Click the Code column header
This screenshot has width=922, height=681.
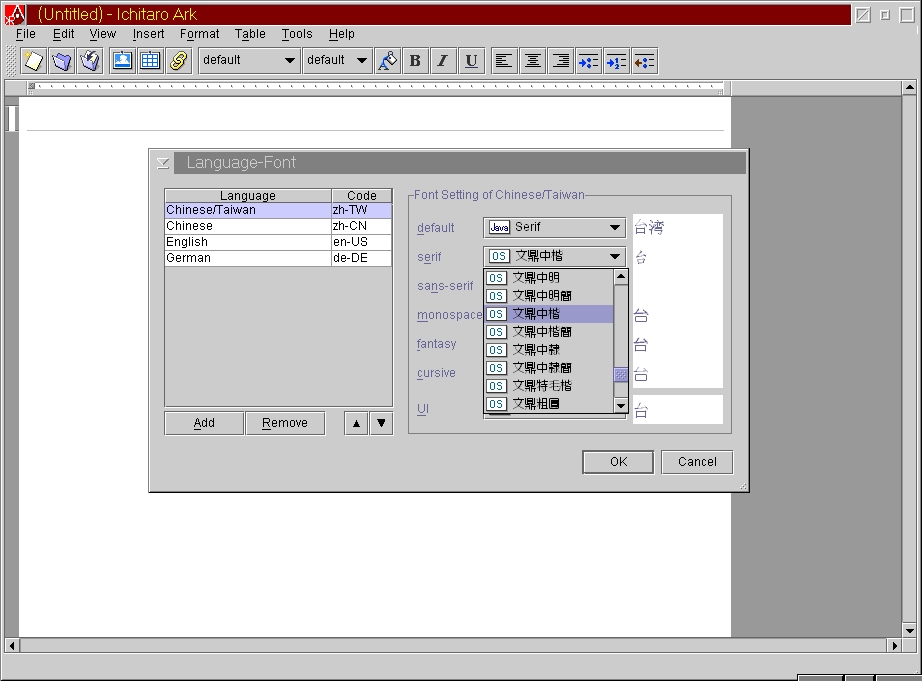[362, 195]
